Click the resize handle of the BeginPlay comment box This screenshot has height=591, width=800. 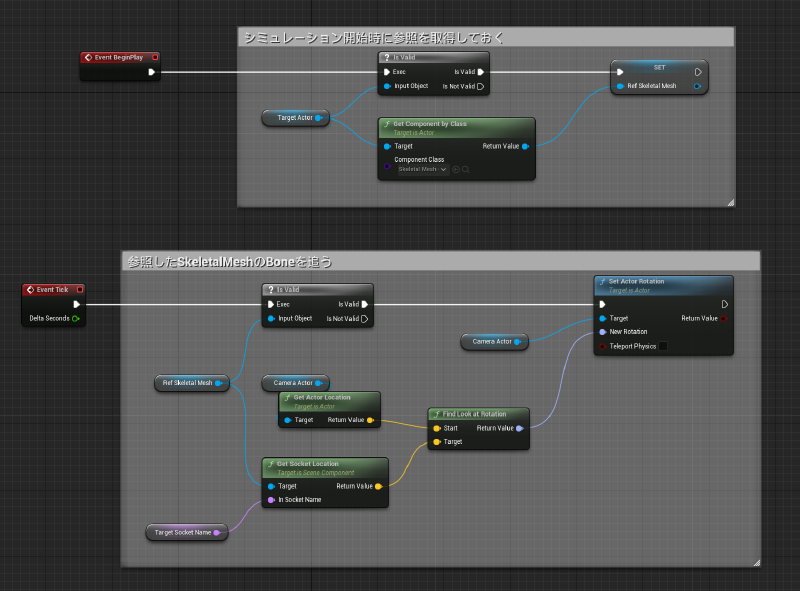(731, 203)
